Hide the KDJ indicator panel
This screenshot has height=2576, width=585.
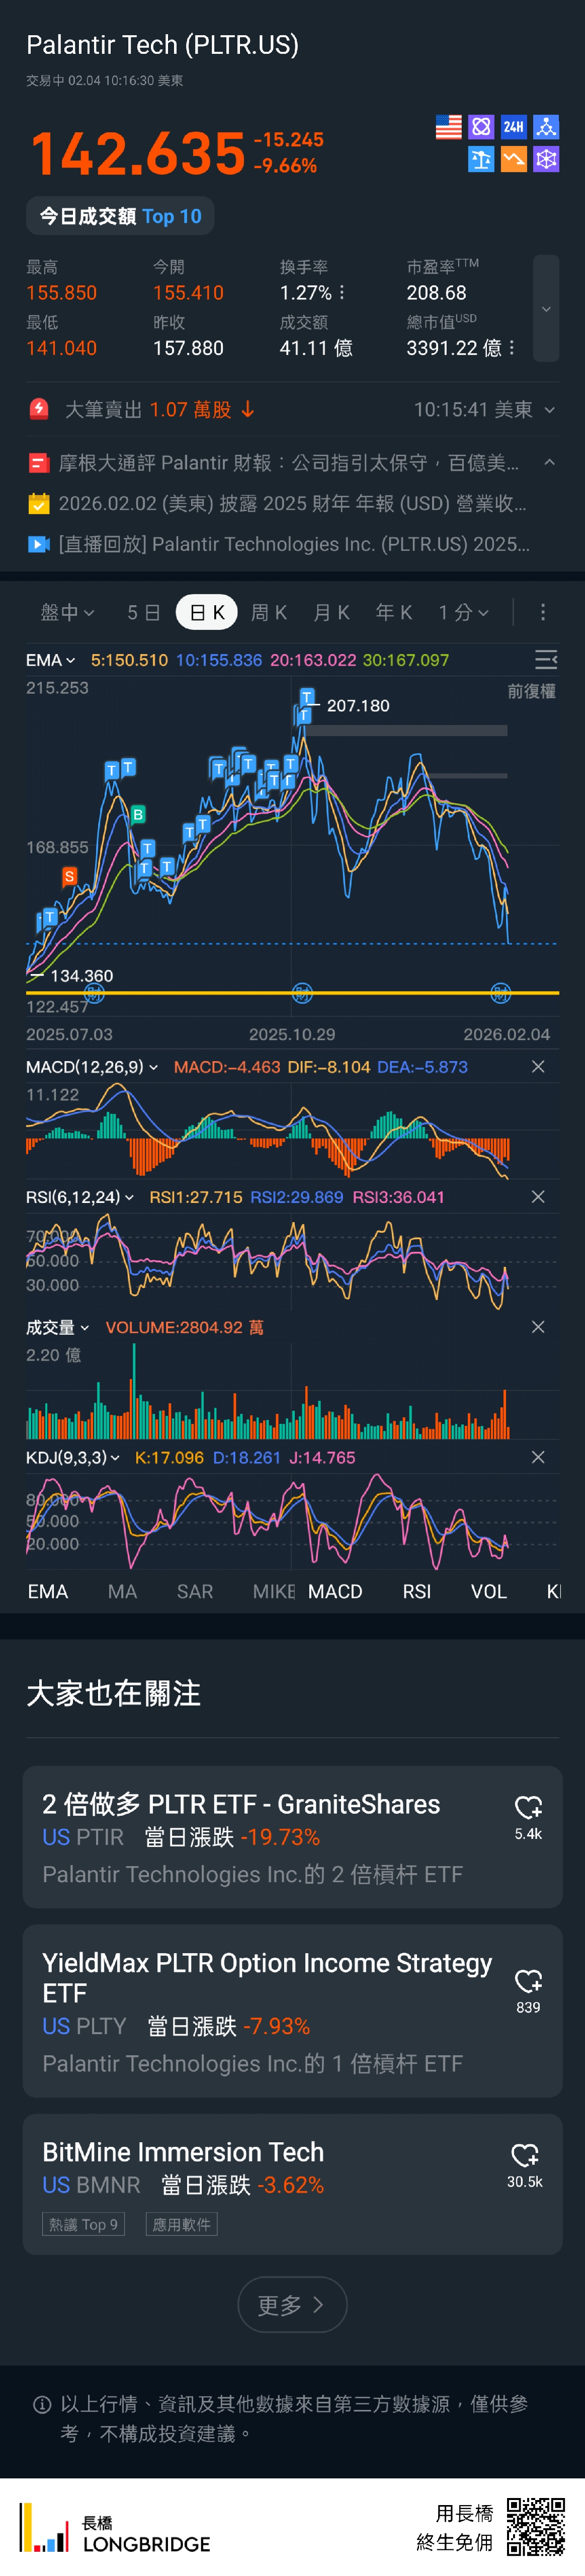pyautogui.click(x=538, y=1458)
